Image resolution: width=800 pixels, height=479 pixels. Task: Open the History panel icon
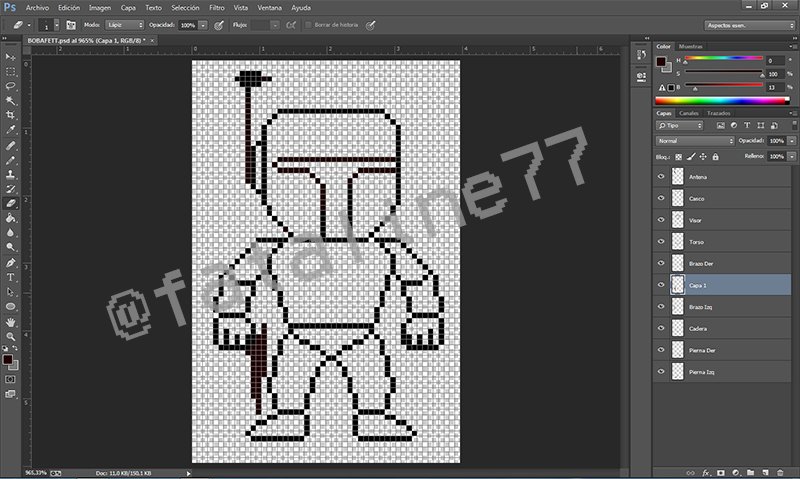pyautogui.click(x=642, y=55)
